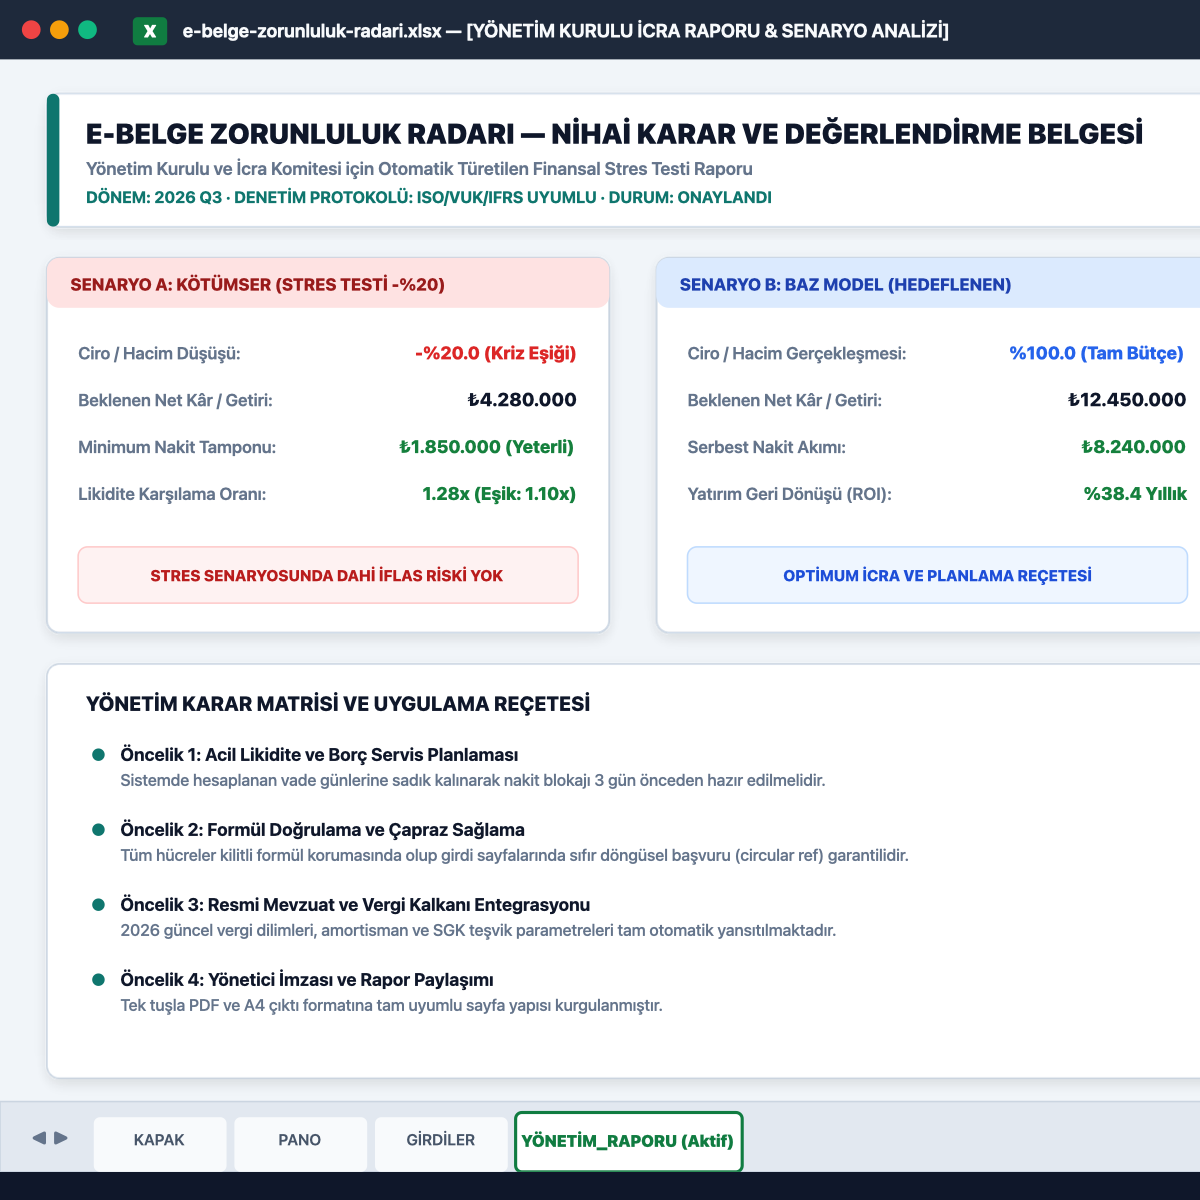Image resolution: width=1200 pixels, height=1200 pixels.
Task: Click the ₺4.280.000 net profit value
Action: point(522,400)
